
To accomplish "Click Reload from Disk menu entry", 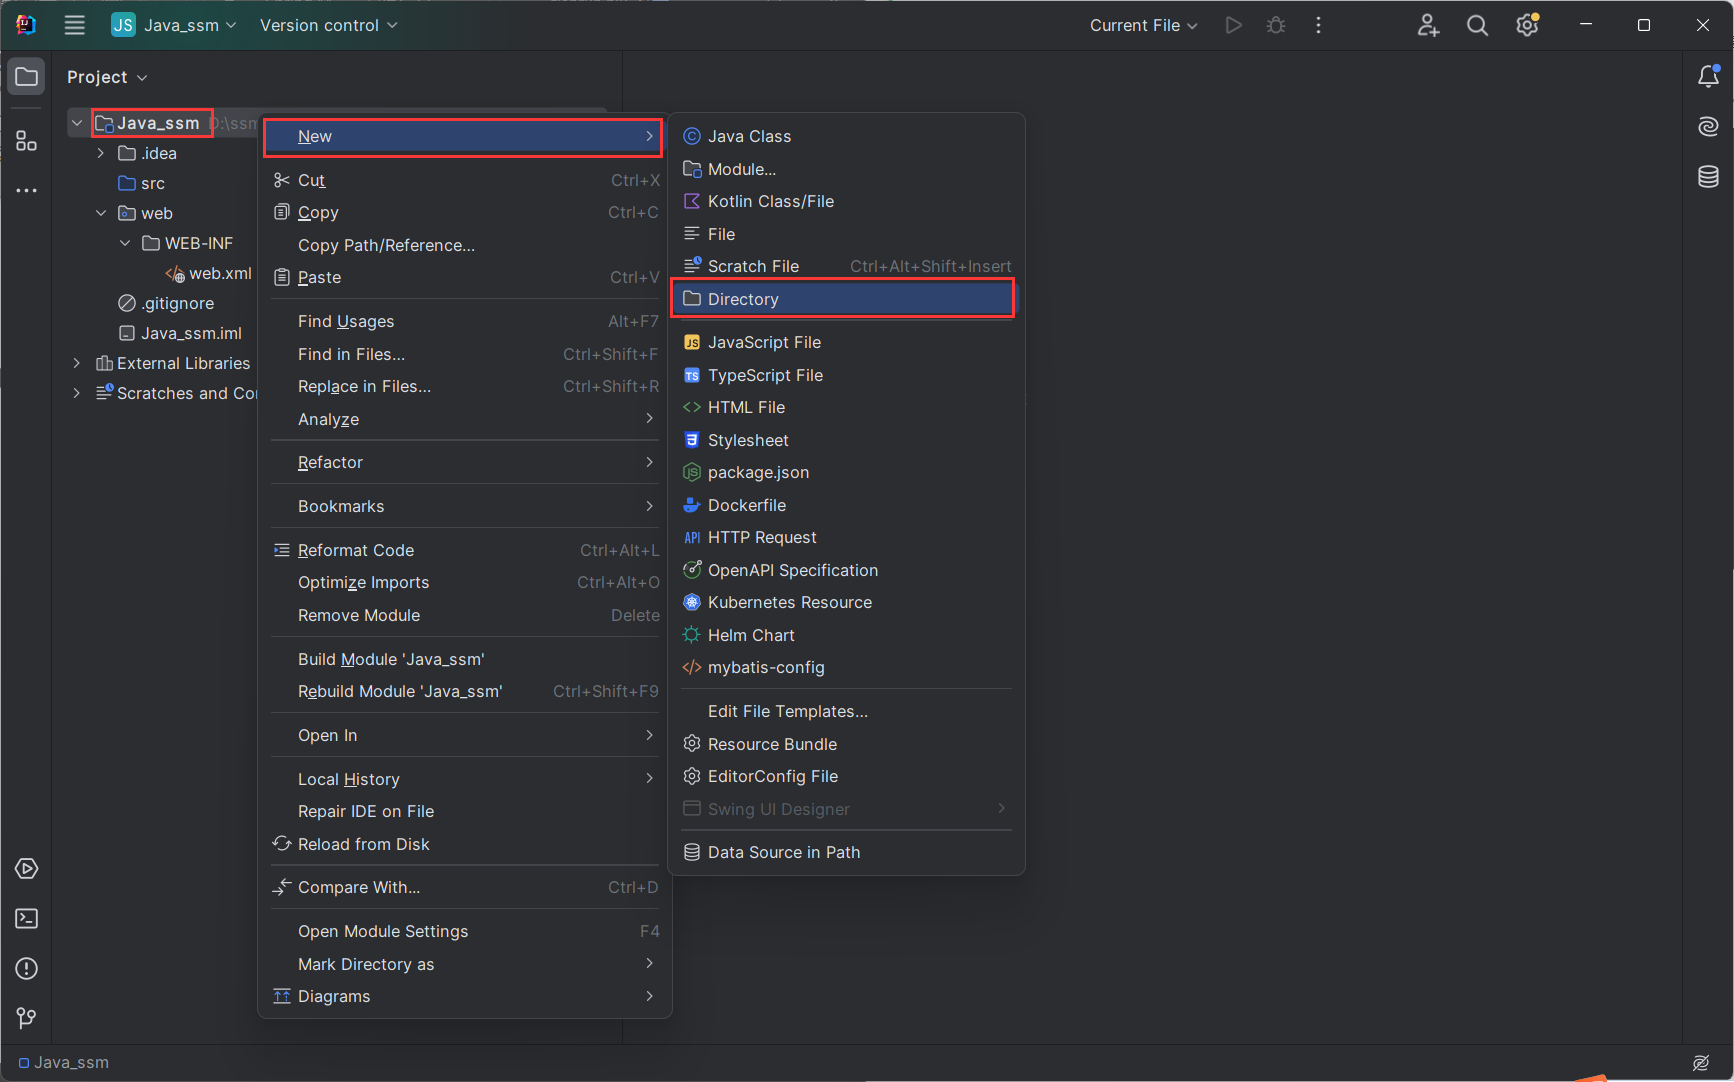I will (363, 844).
